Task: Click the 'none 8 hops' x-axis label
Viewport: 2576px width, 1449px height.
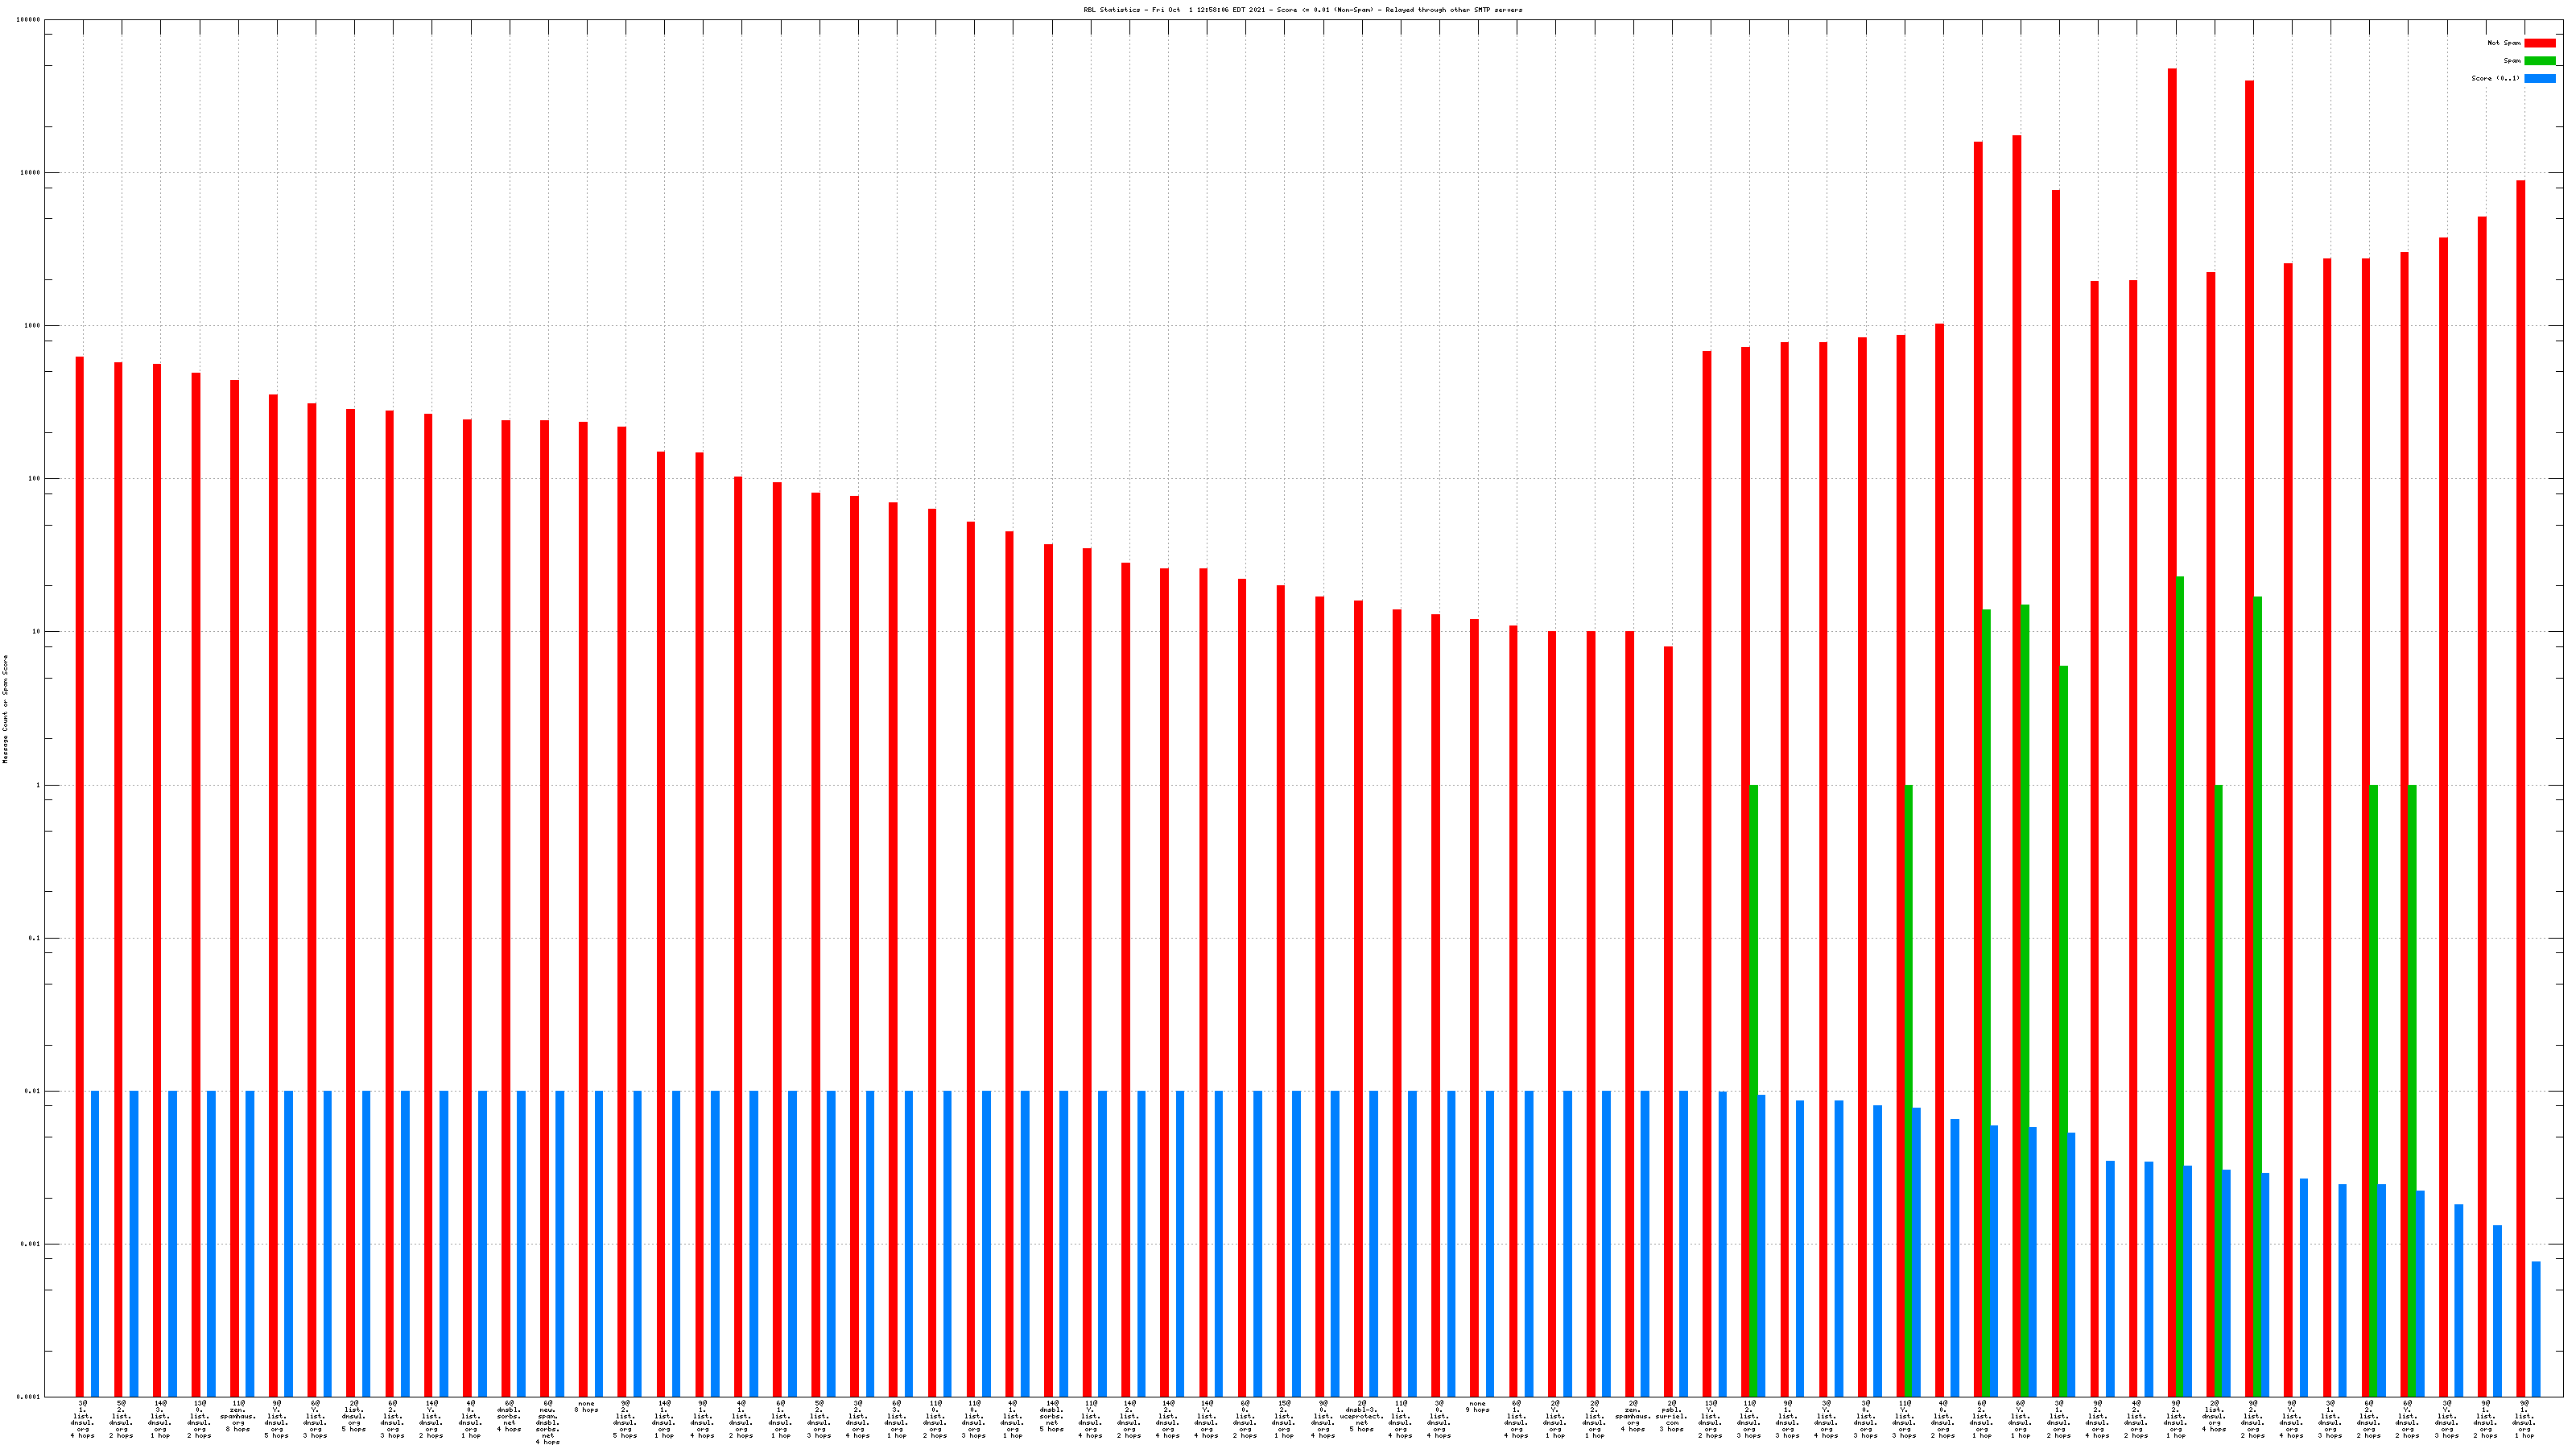Action: coord(586,1407)
